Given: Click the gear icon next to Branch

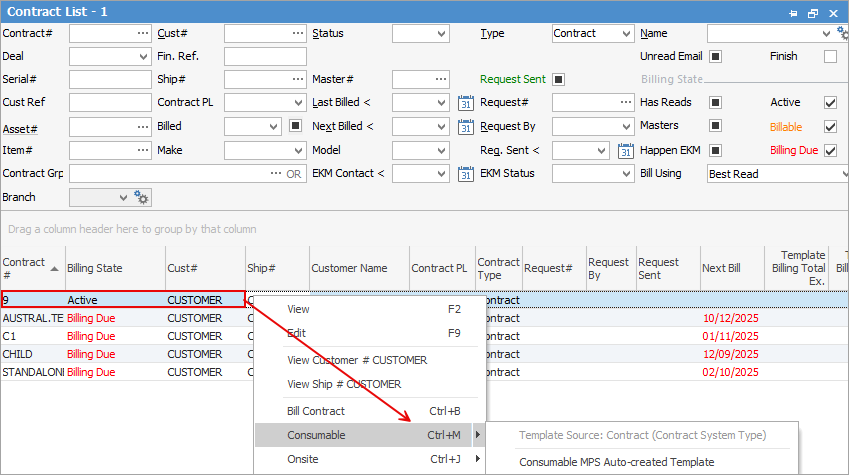Looking at the screenshot, I should (141, 198).
